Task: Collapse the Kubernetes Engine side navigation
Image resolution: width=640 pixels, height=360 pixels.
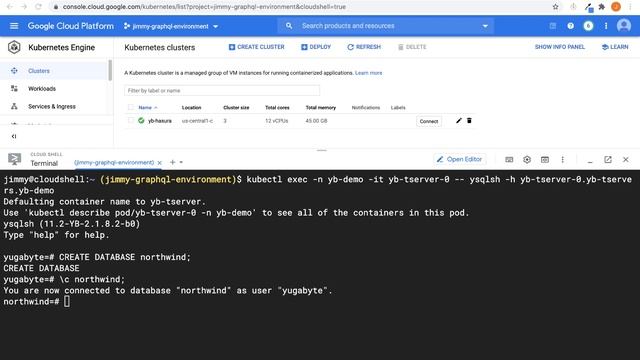Action: tap(14, 136)
